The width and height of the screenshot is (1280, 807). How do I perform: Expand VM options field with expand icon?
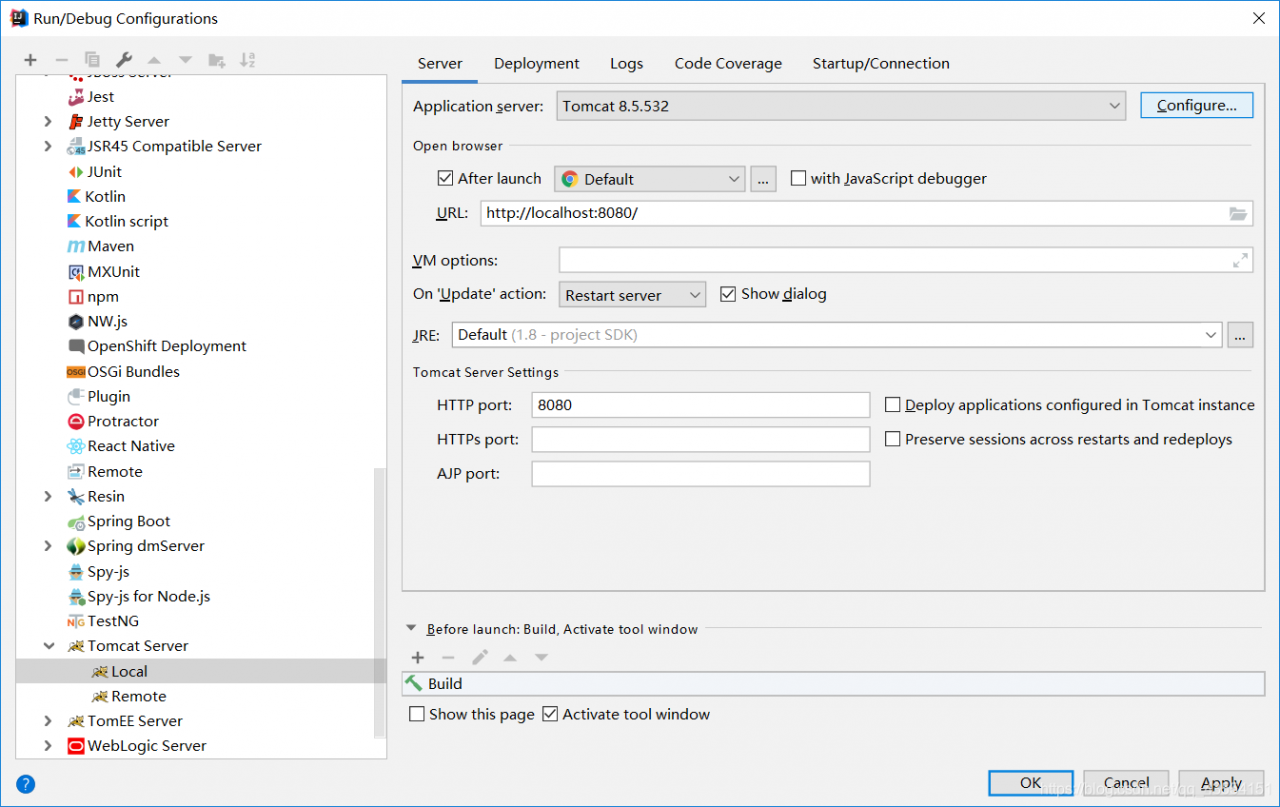pyautogui.click(x=1241, y=261)
